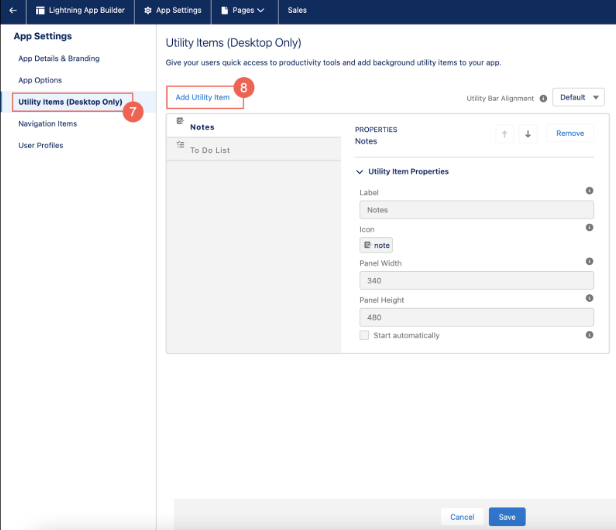Click the Panel Width info icon
Viewport: 616px width, 530px height.
[x=589, y=262]
